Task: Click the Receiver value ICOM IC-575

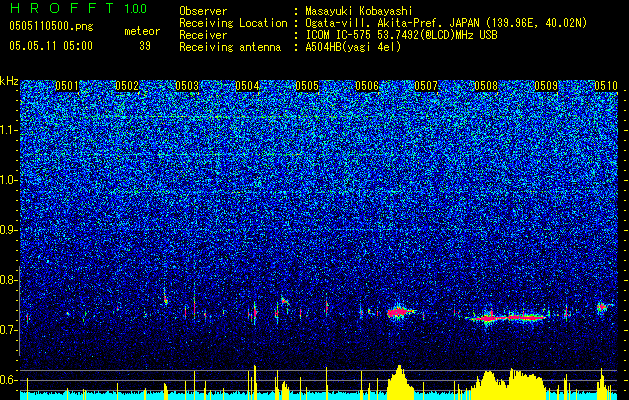Action: click(341, 35)
